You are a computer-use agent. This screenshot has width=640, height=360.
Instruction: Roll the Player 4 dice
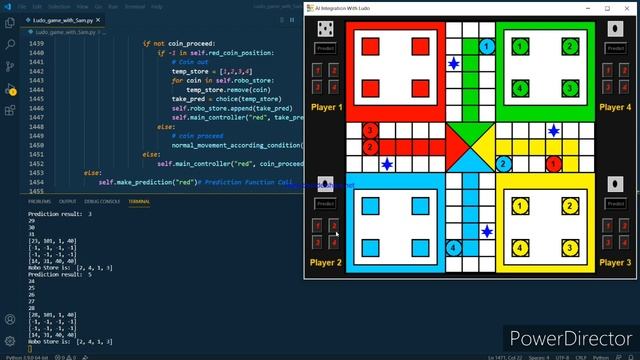click(x=615, y=29)
